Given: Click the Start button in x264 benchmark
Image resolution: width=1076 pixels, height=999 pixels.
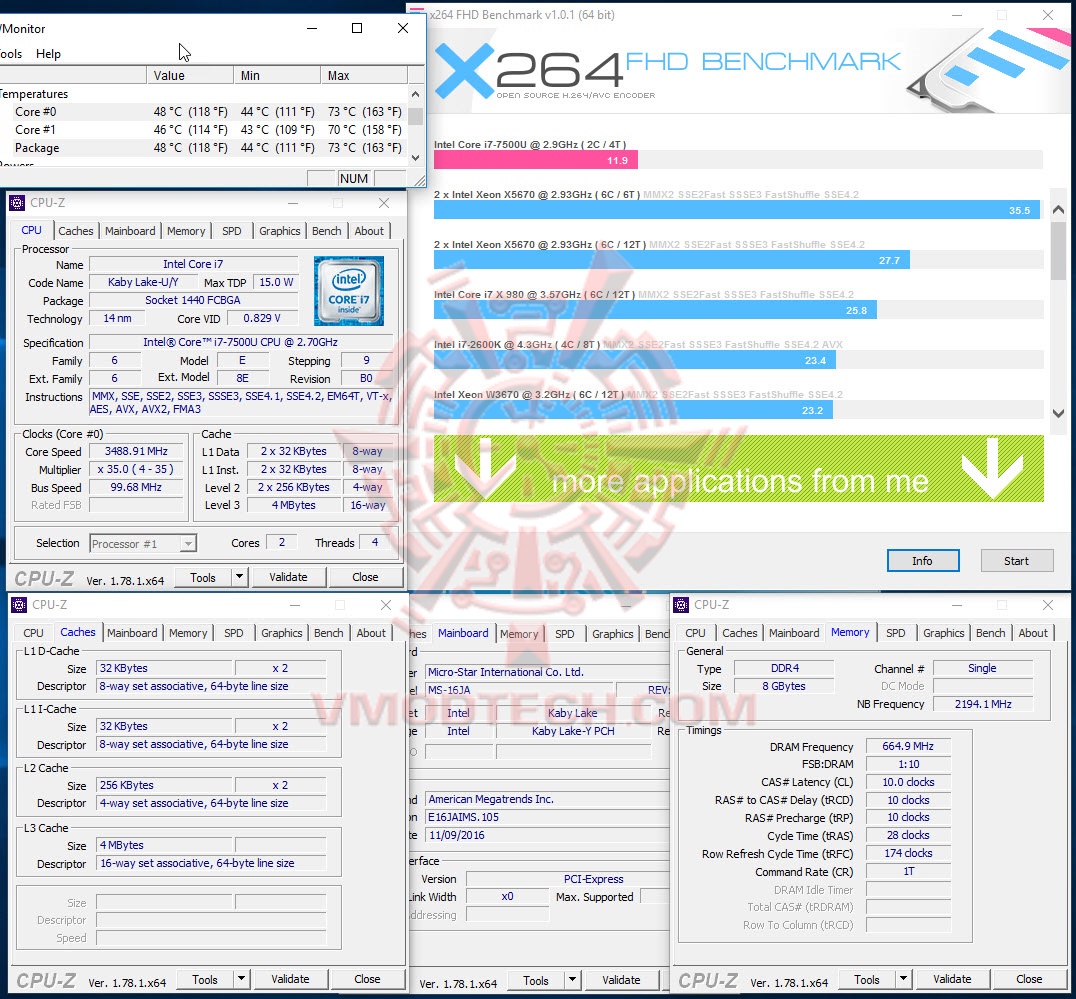Looking at the screenshot, I should tap(1016, 561).
